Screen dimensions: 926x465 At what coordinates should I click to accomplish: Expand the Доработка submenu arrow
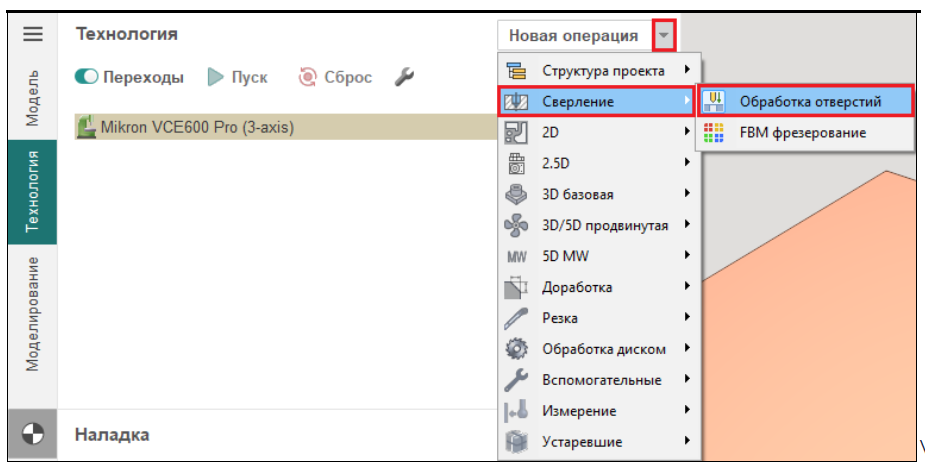click(687, 287)
